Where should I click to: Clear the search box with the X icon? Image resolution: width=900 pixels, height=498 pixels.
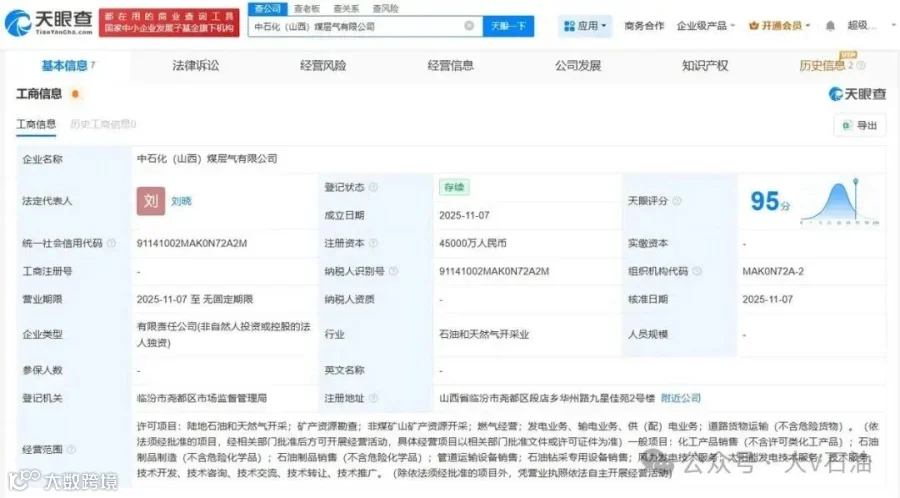pos(469,26)
